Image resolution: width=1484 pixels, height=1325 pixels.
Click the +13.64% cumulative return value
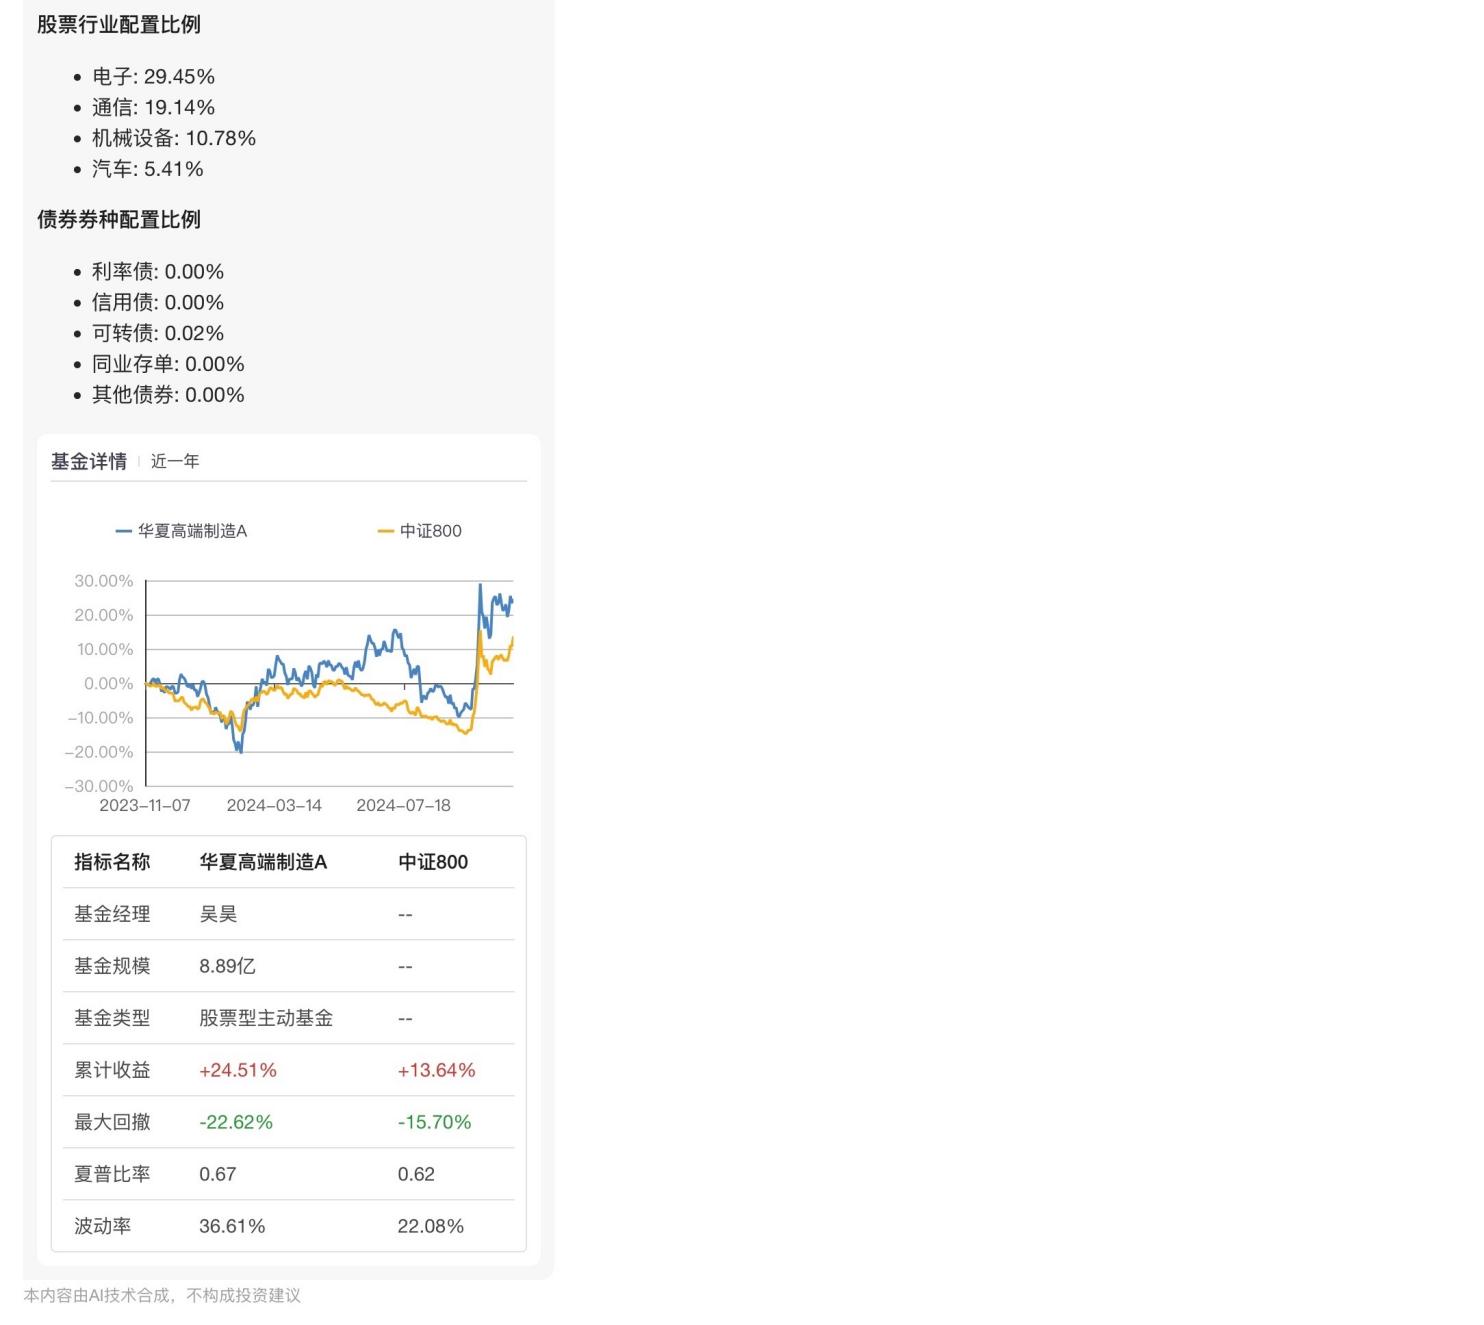437,1070
